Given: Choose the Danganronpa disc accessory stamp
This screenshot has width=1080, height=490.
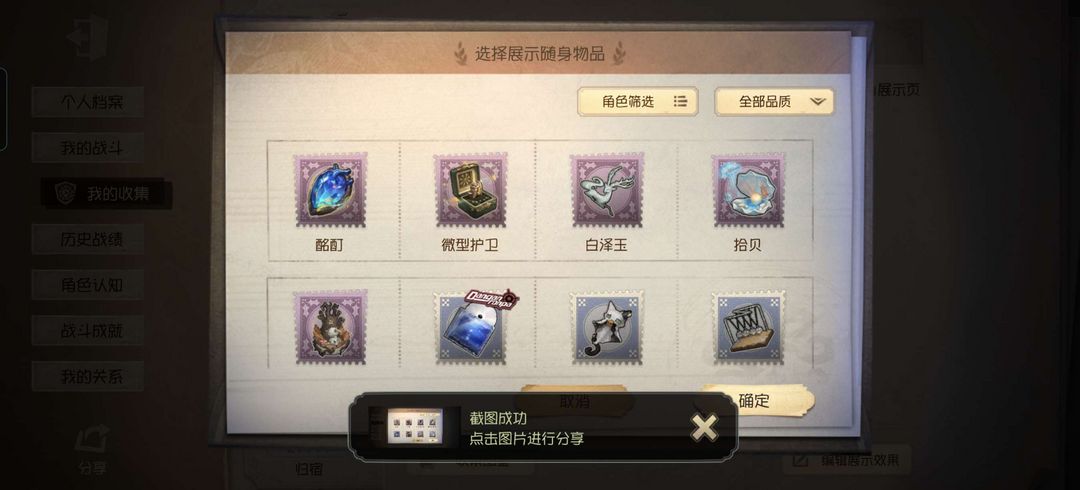Looking at the screenshot, I should tap(471, 327).
